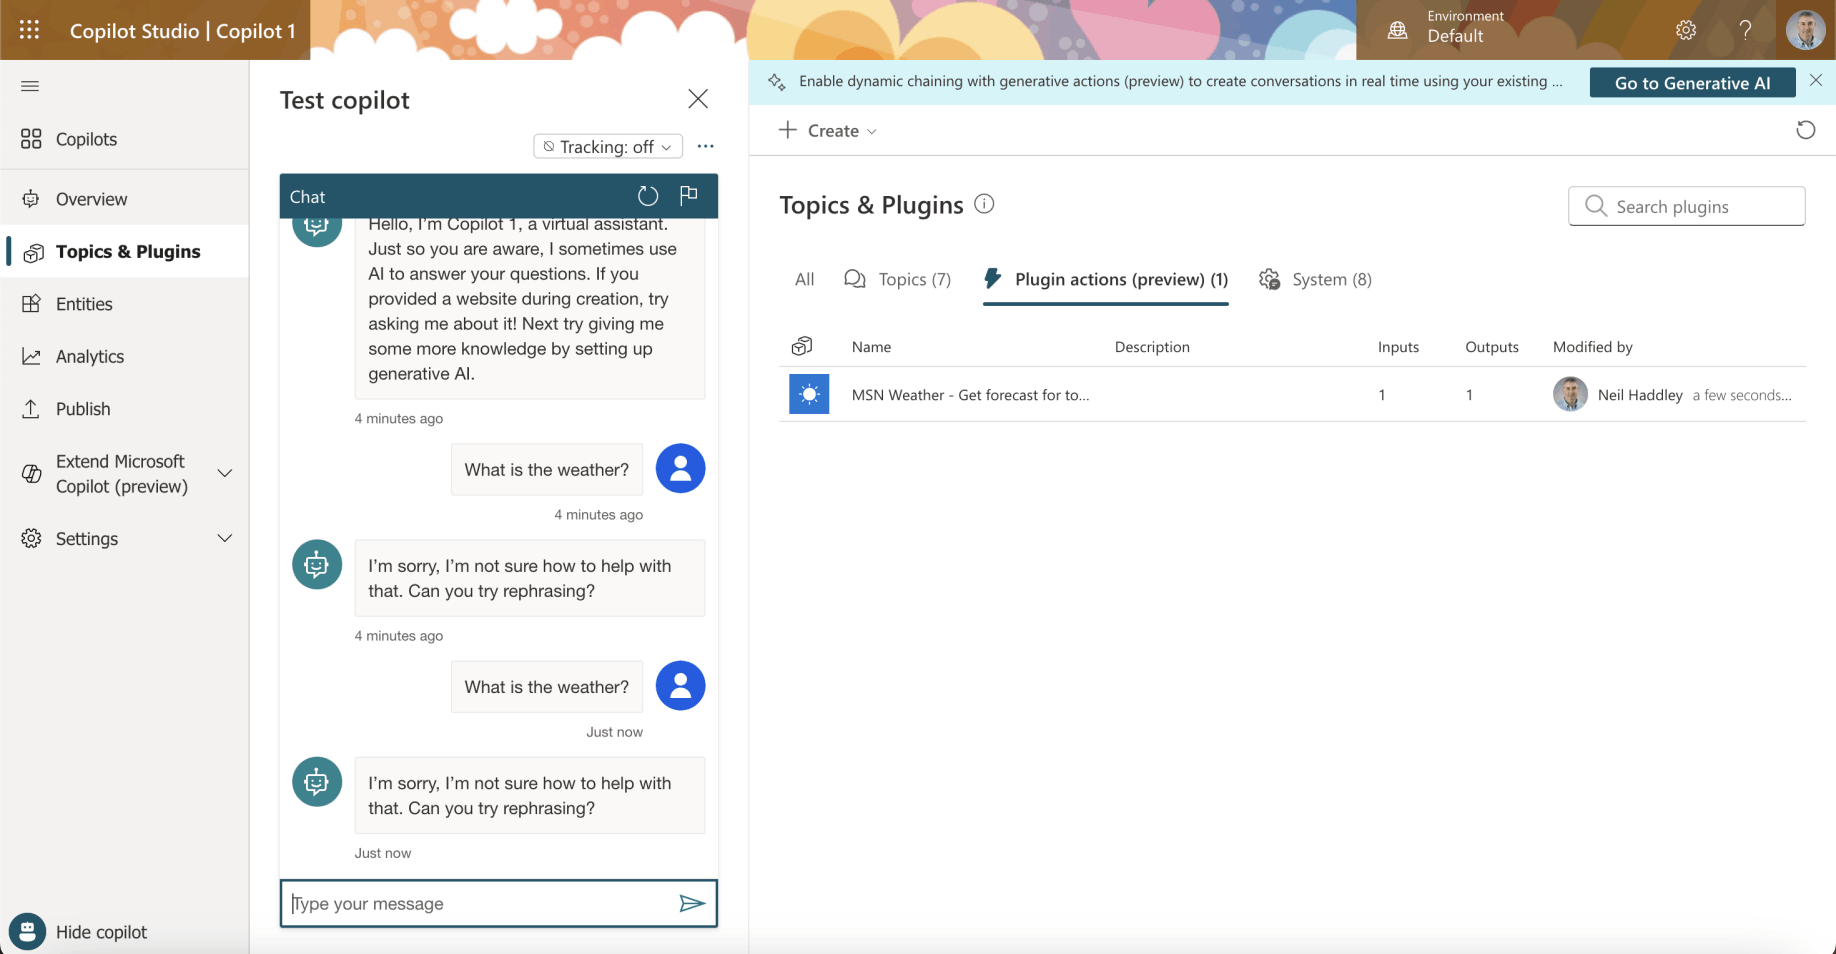Screen dimensions: 1836x954
Task: Open the Analytics page in sidebar
Action: click(x=89, y=357)
